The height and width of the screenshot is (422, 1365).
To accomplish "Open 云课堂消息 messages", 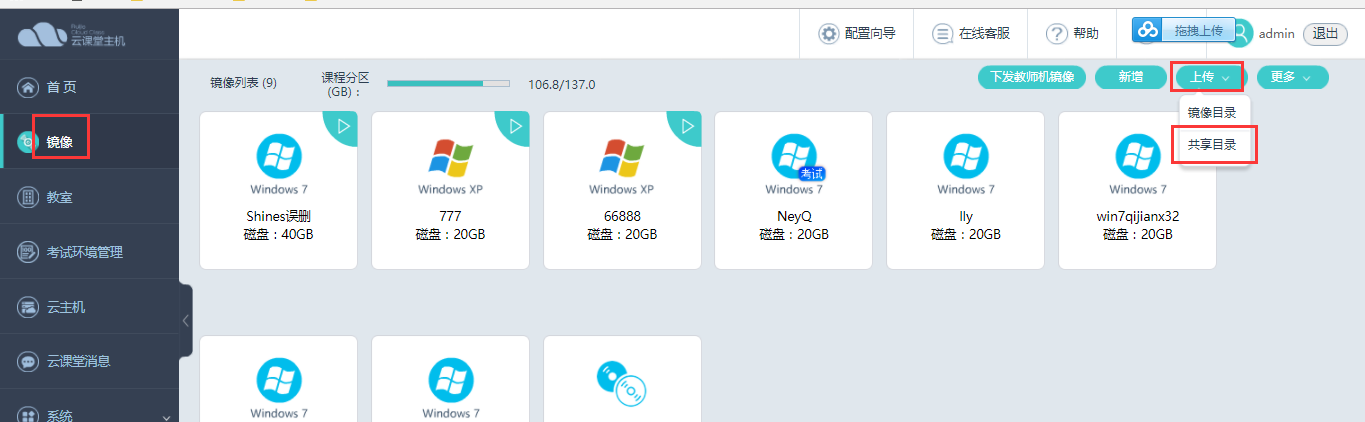I will 89,361.
